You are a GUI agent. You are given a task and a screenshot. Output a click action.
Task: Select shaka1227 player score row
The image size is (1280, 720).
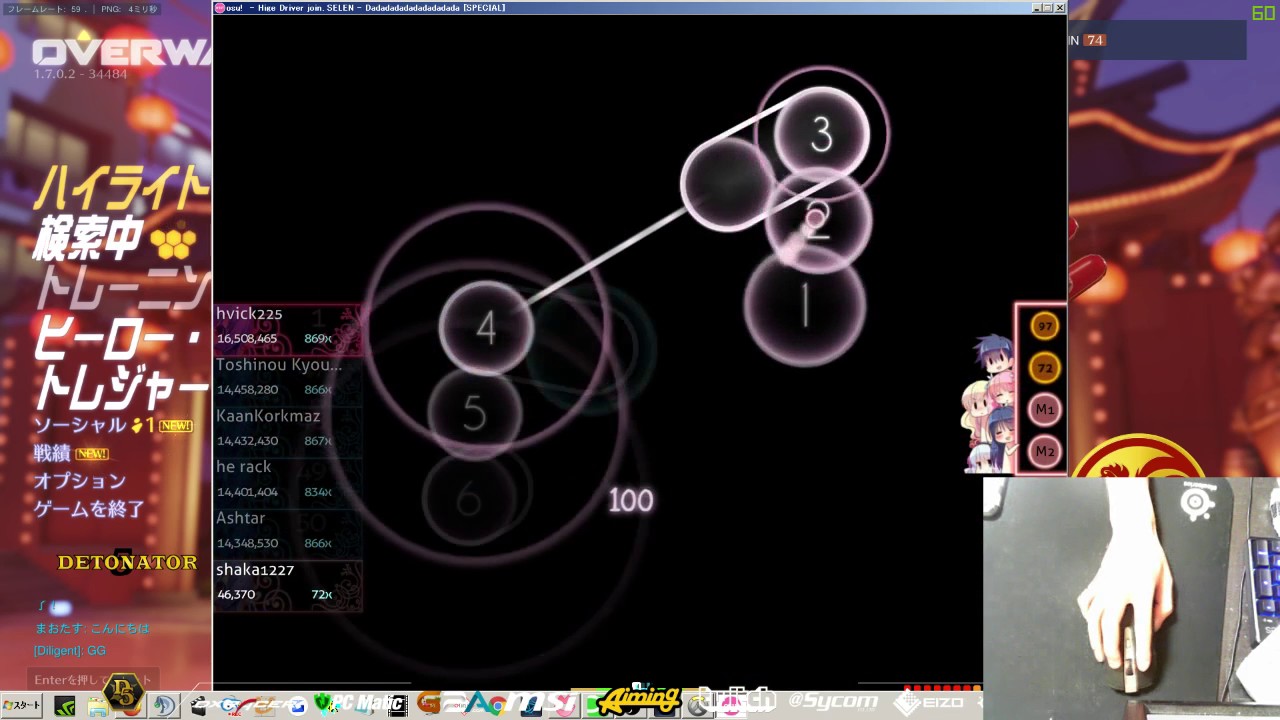coord(288,584)
